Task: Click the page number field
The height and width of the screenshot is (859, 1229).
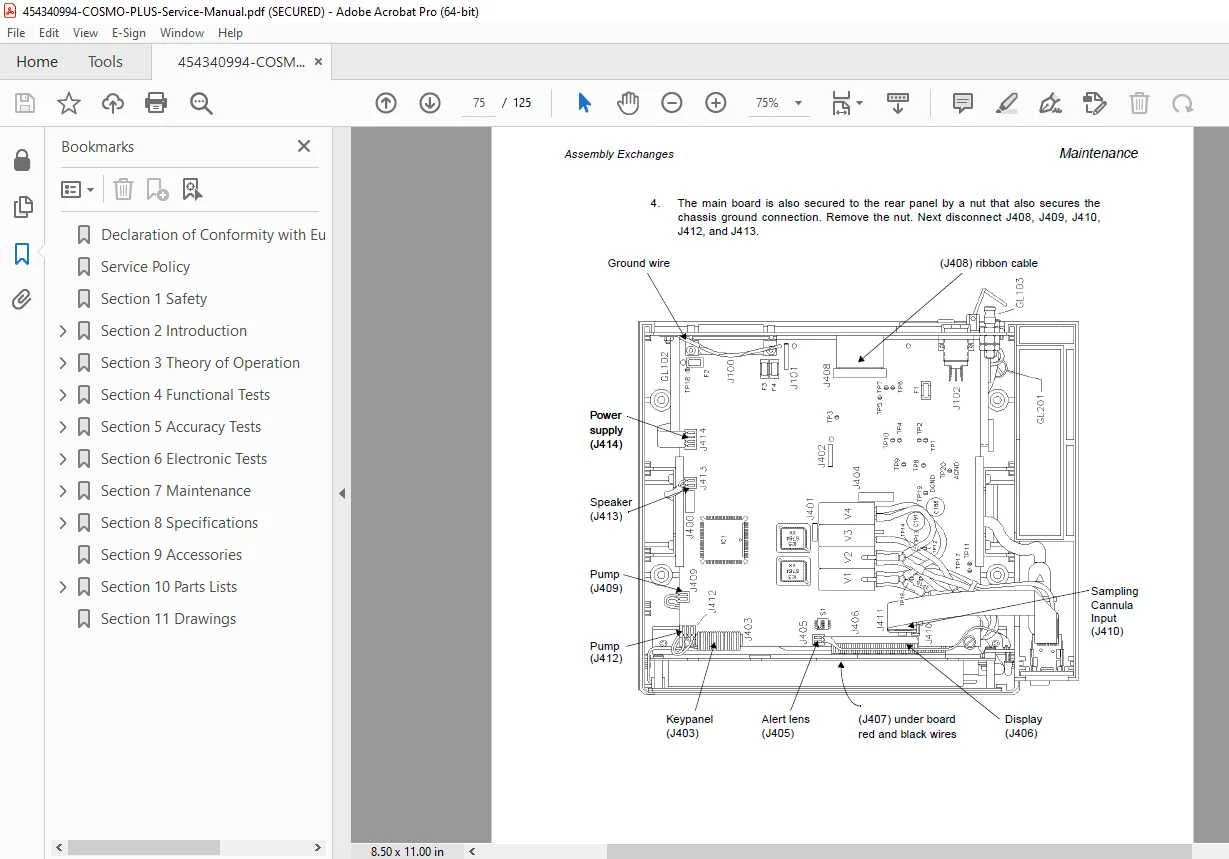Action: (x=479, y=103)
